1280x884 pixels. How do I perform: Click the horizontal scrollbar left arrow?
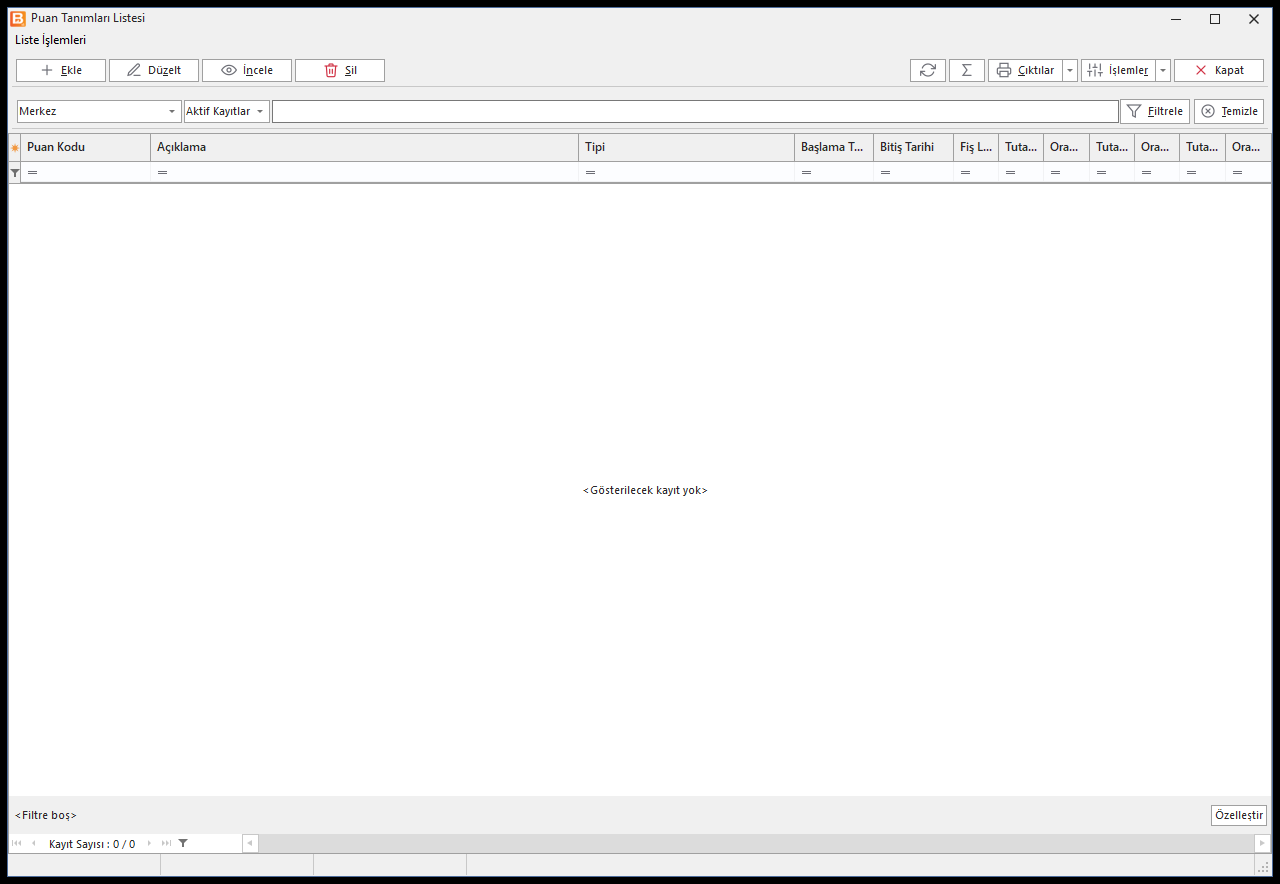(250, 843)
